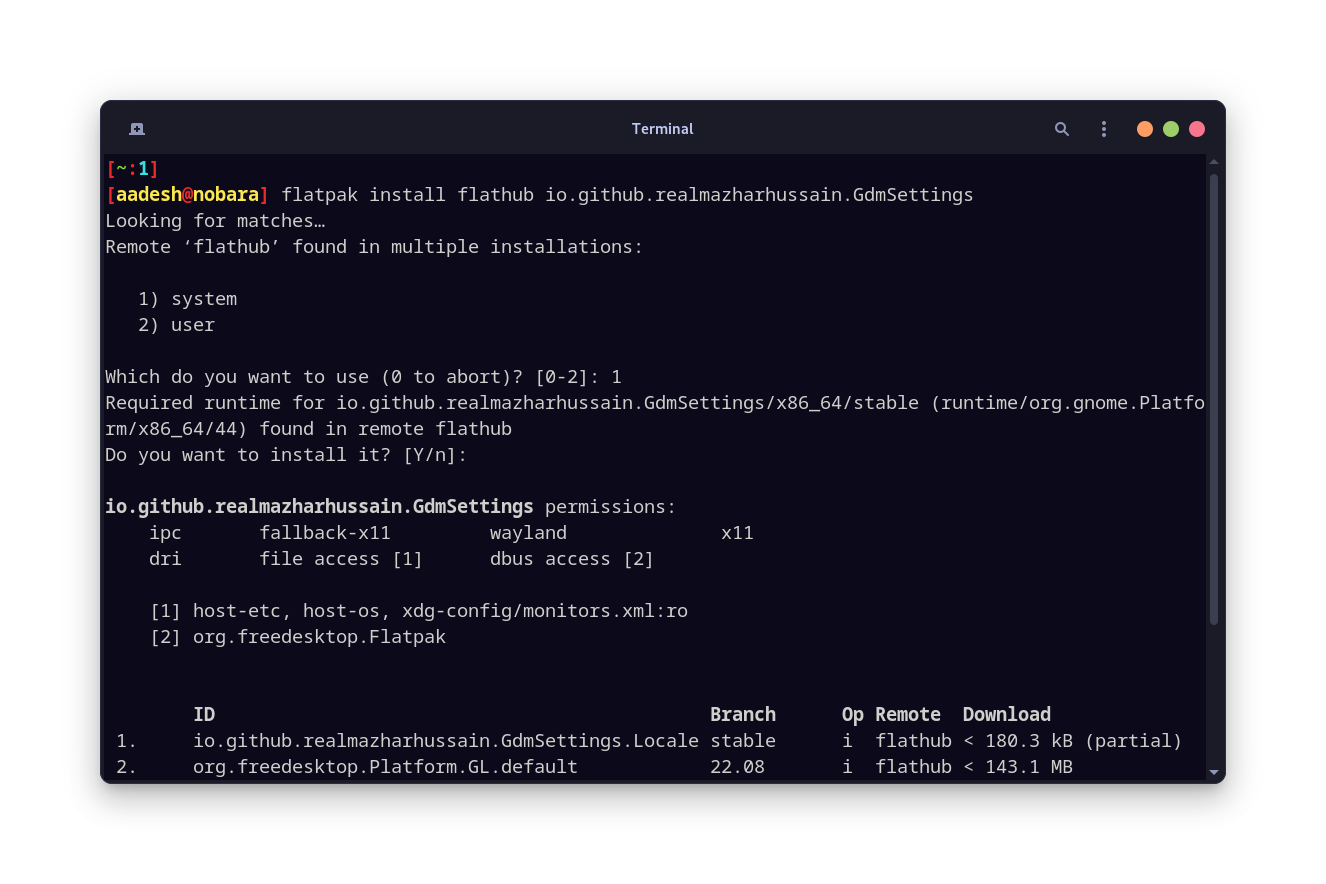Viewport: 1326px width, 884px height.
Task: Click the Download column header
Action: [1006, 714]
